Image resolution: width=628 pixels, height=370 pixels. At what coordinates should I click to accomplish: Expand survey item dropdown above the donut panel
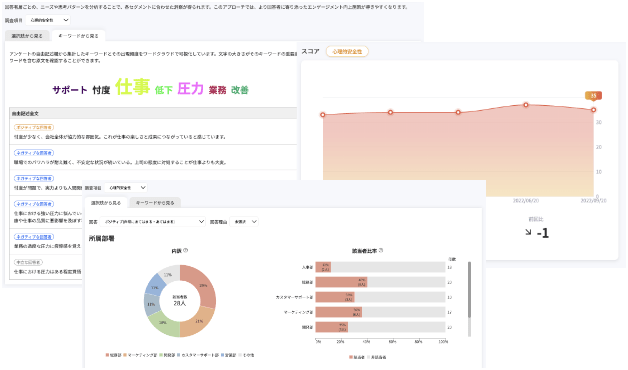point(126,187)
